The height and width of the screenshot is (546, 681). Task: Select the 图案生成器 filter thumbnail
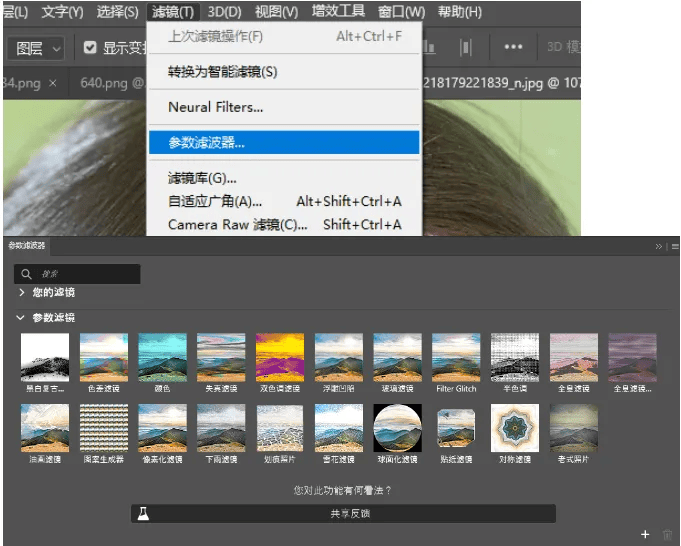point(104,428)
